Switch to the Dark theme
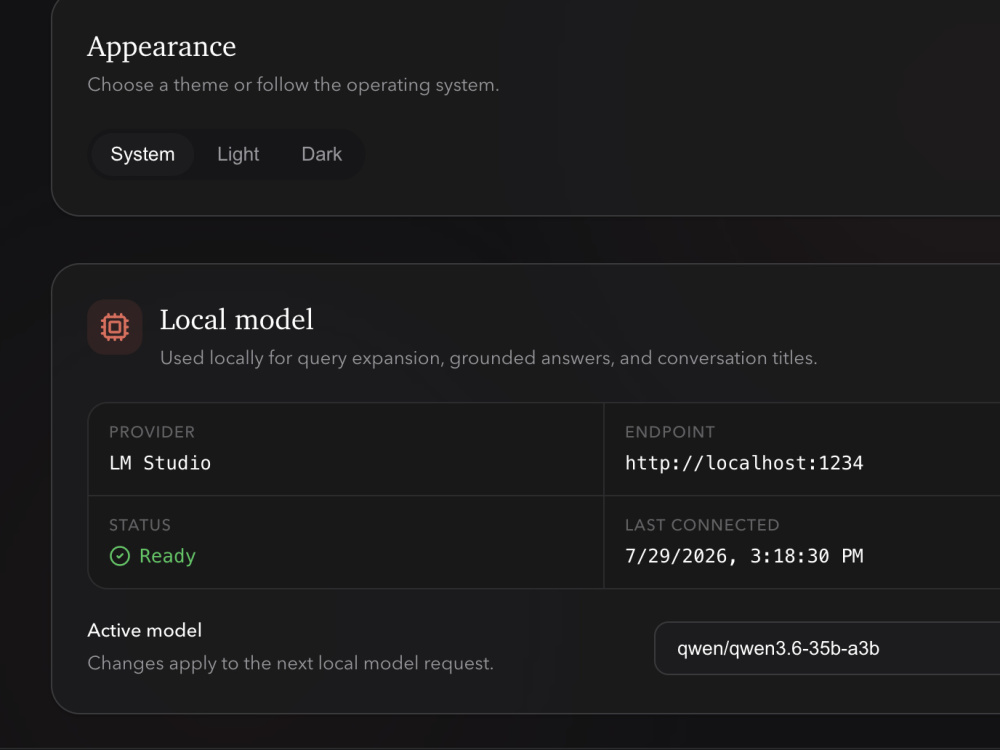This screenshot has width=1000, height=750. pyautogui.click(x=321, y=154)
